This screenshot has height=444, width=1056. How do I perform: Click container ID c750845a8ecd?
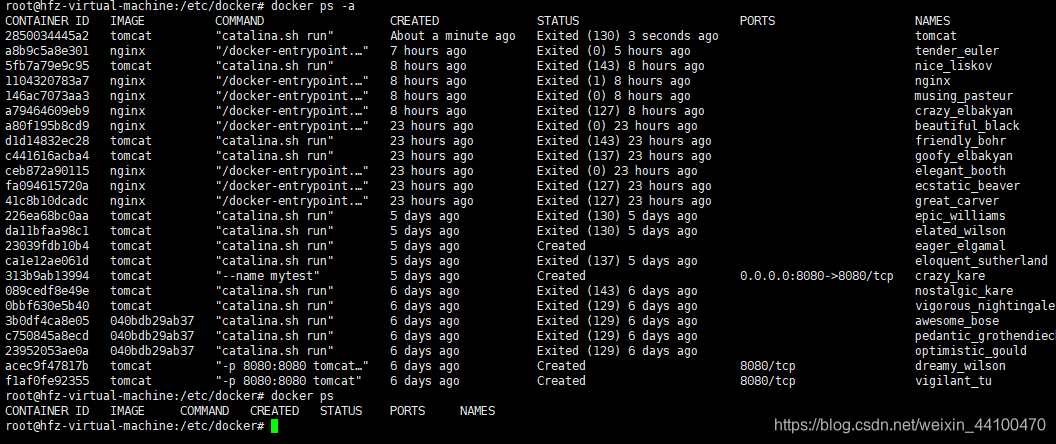pyautogui.click(x=47, y=336)
